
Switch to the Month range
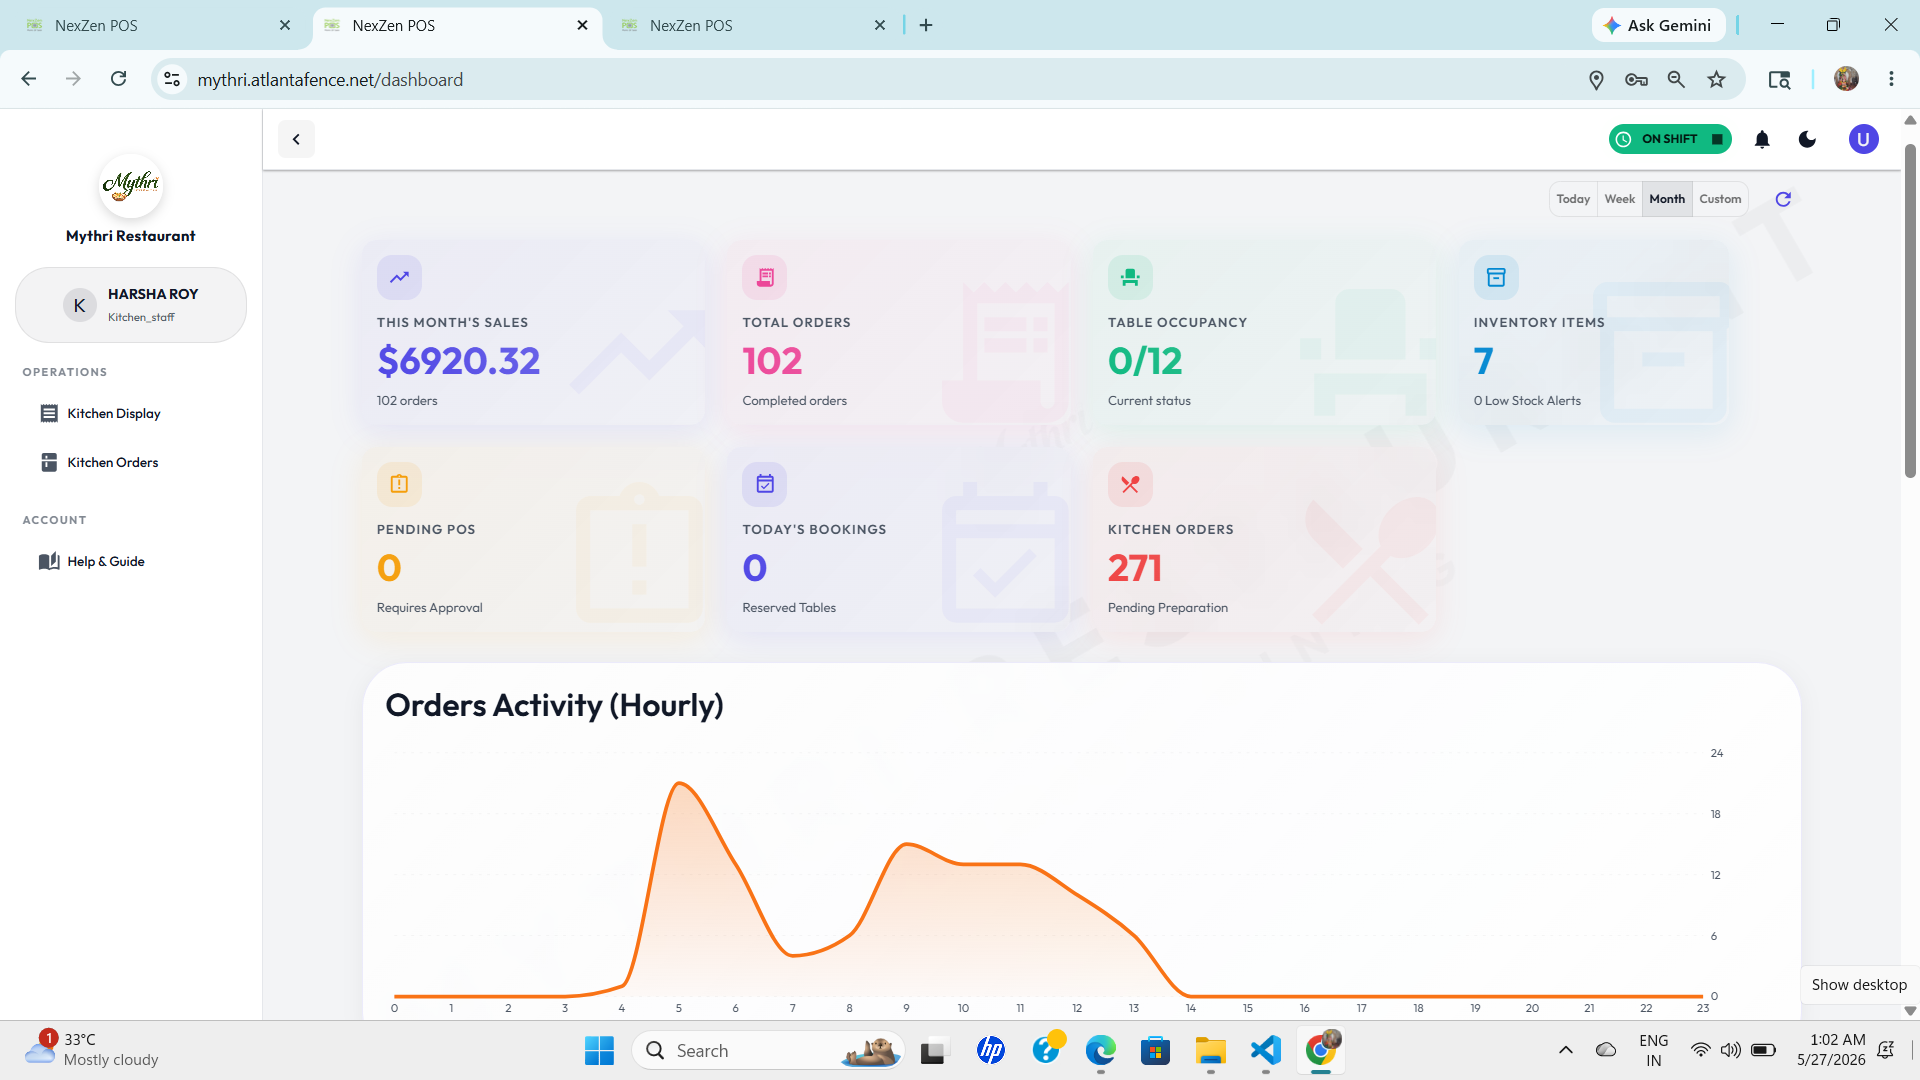(1667, 199)
